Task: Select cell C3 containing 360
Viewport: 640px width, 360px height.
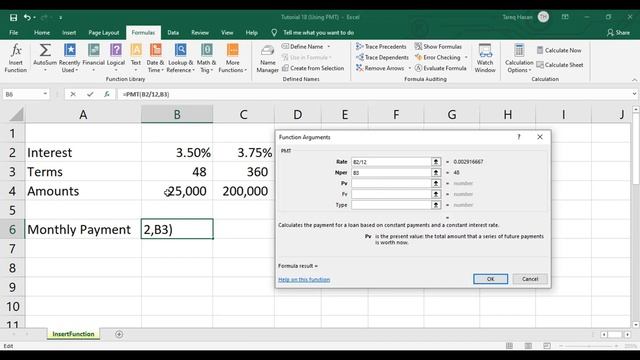Action: (244, 172)
